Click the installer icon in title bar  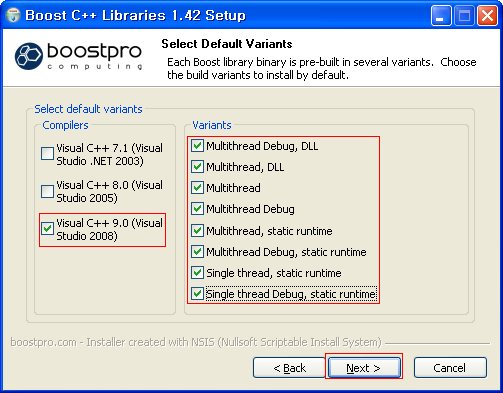point(13,15)
